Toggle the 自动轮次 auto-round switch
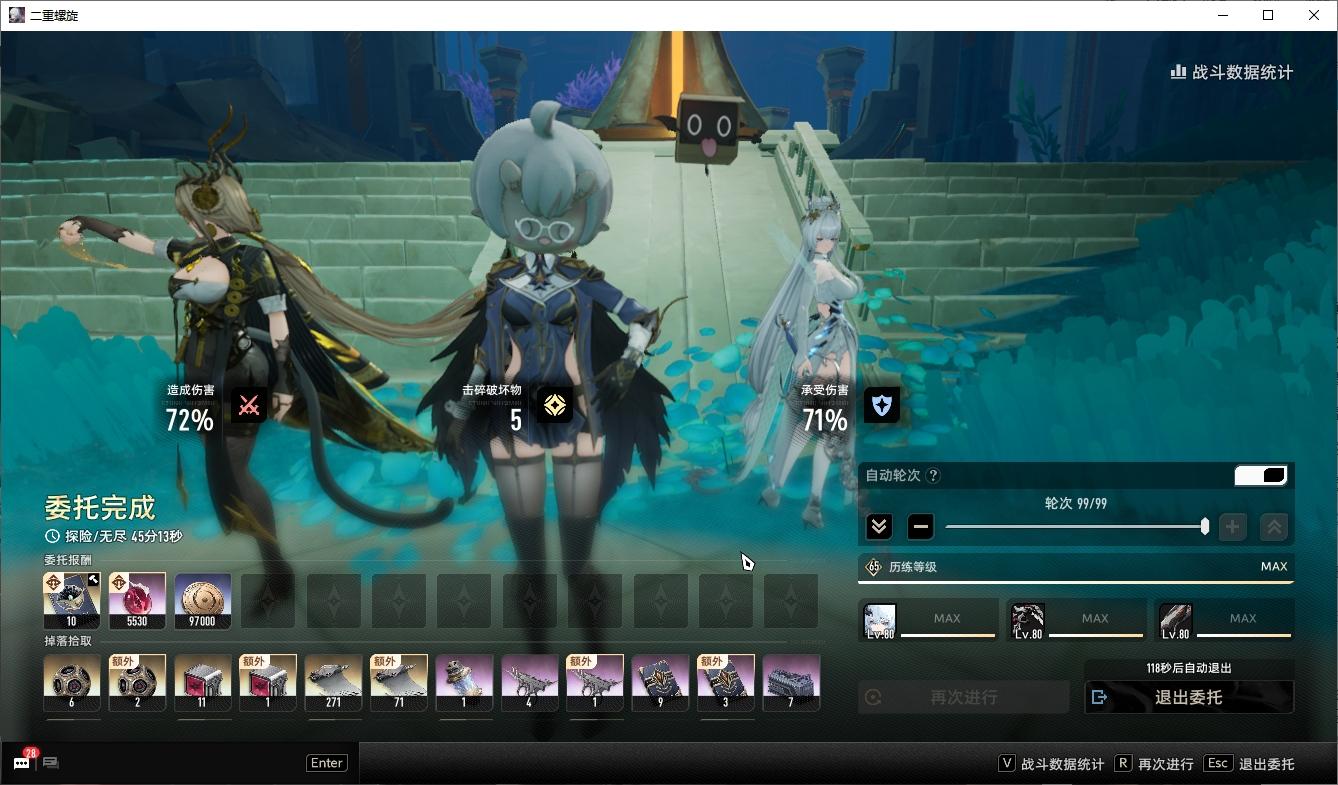Screen dimensions: 1338x785 pos(1260,475)
